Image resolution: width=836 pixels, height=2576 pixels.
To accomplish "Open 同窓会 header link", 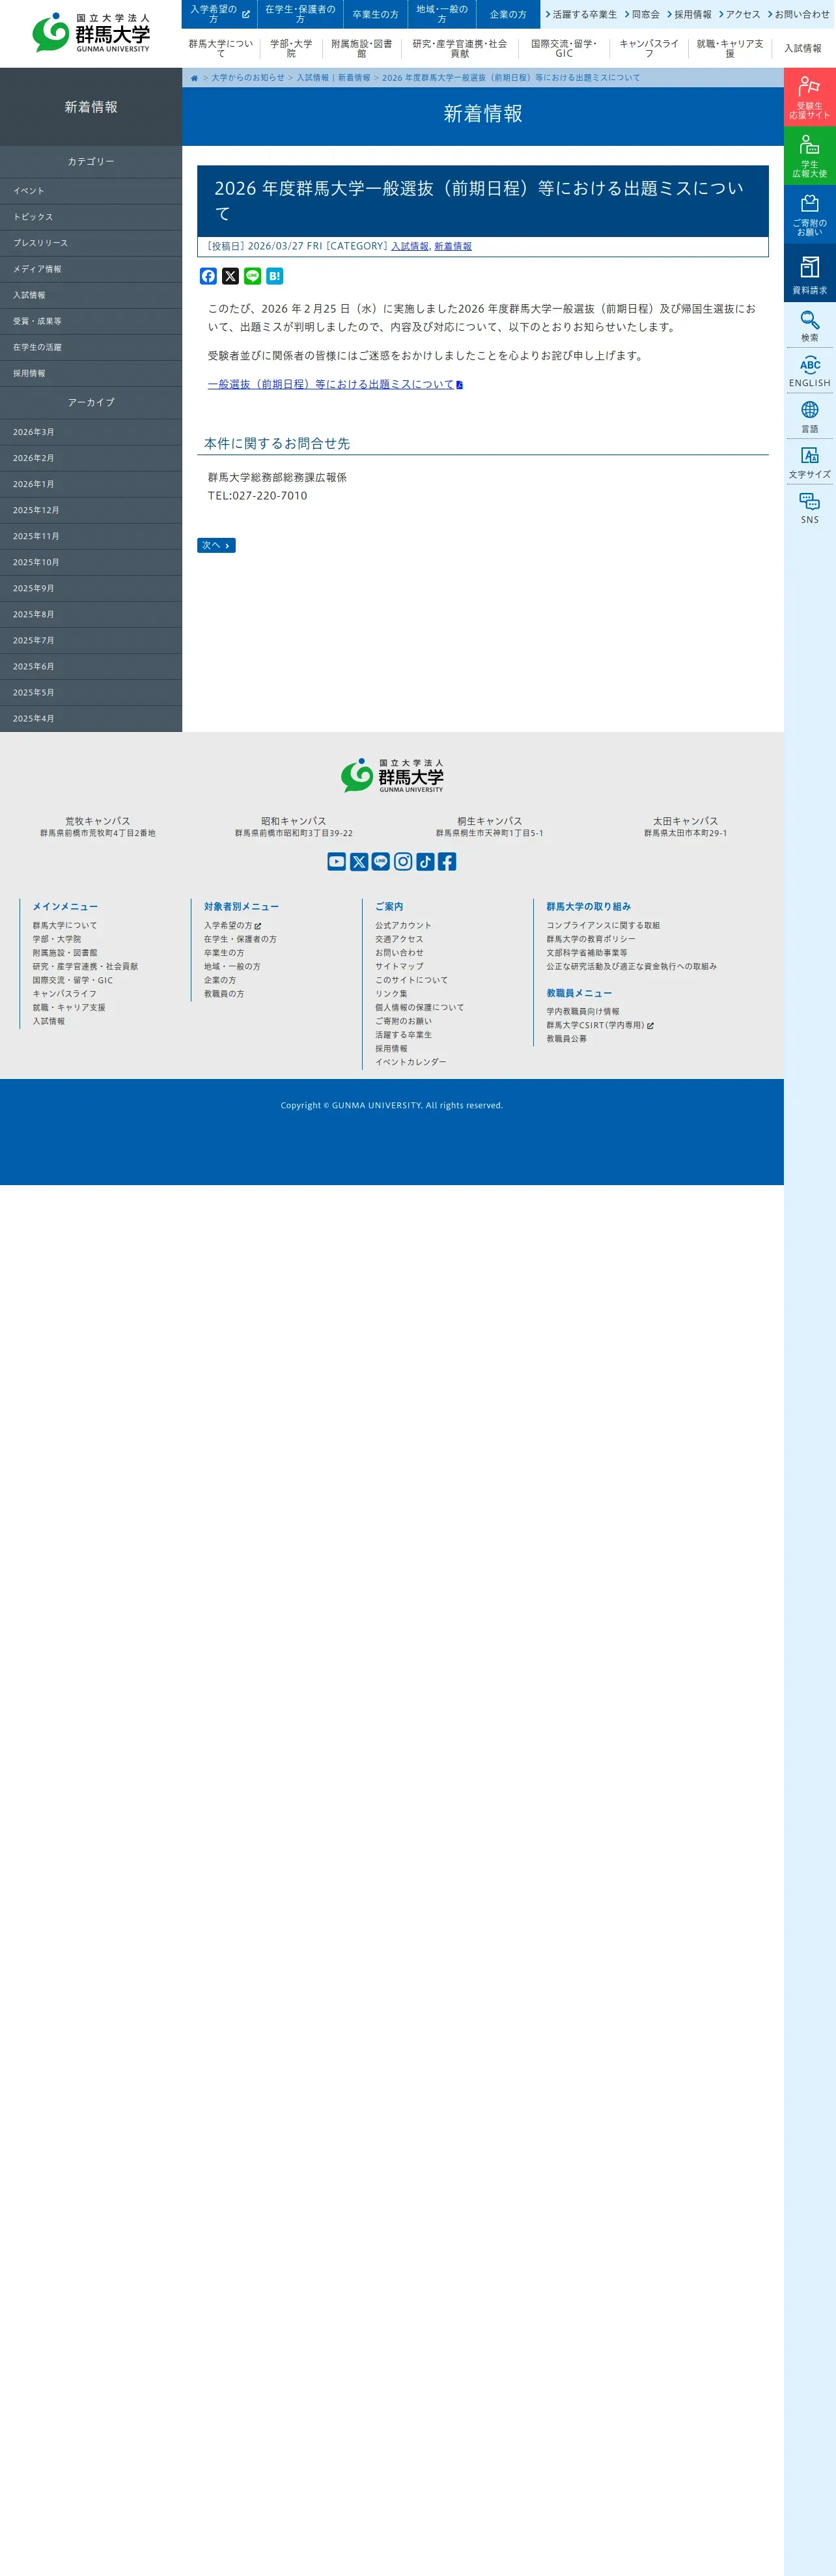I will [642, 14].
